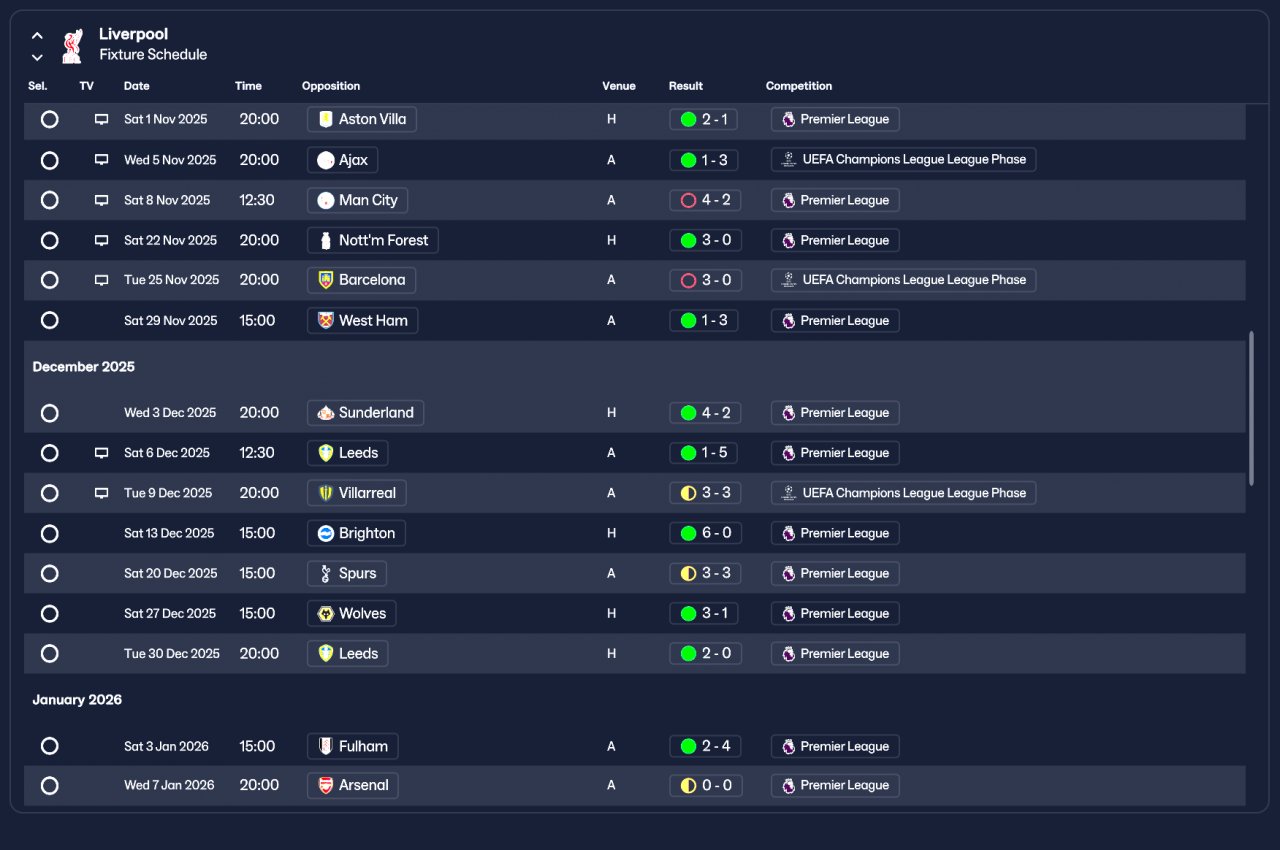The height and width of the screenshot is (850, 1280).
Task: Click the Sunderland club crest
Action: [x=325, y=413]
